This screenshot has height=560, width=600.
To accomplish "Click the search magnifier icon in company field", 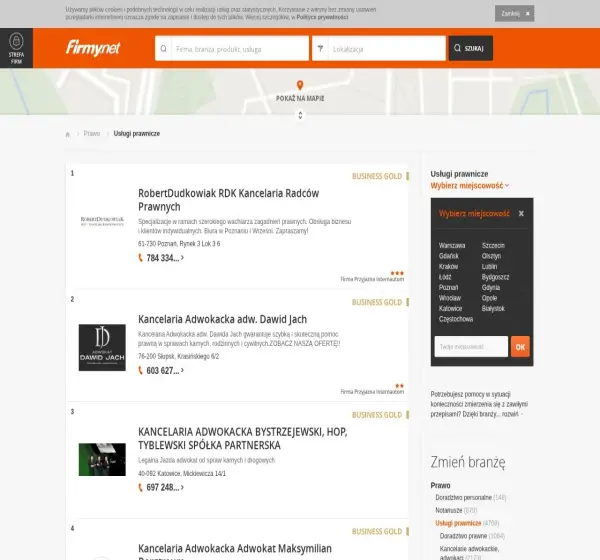I will (163, 49).
